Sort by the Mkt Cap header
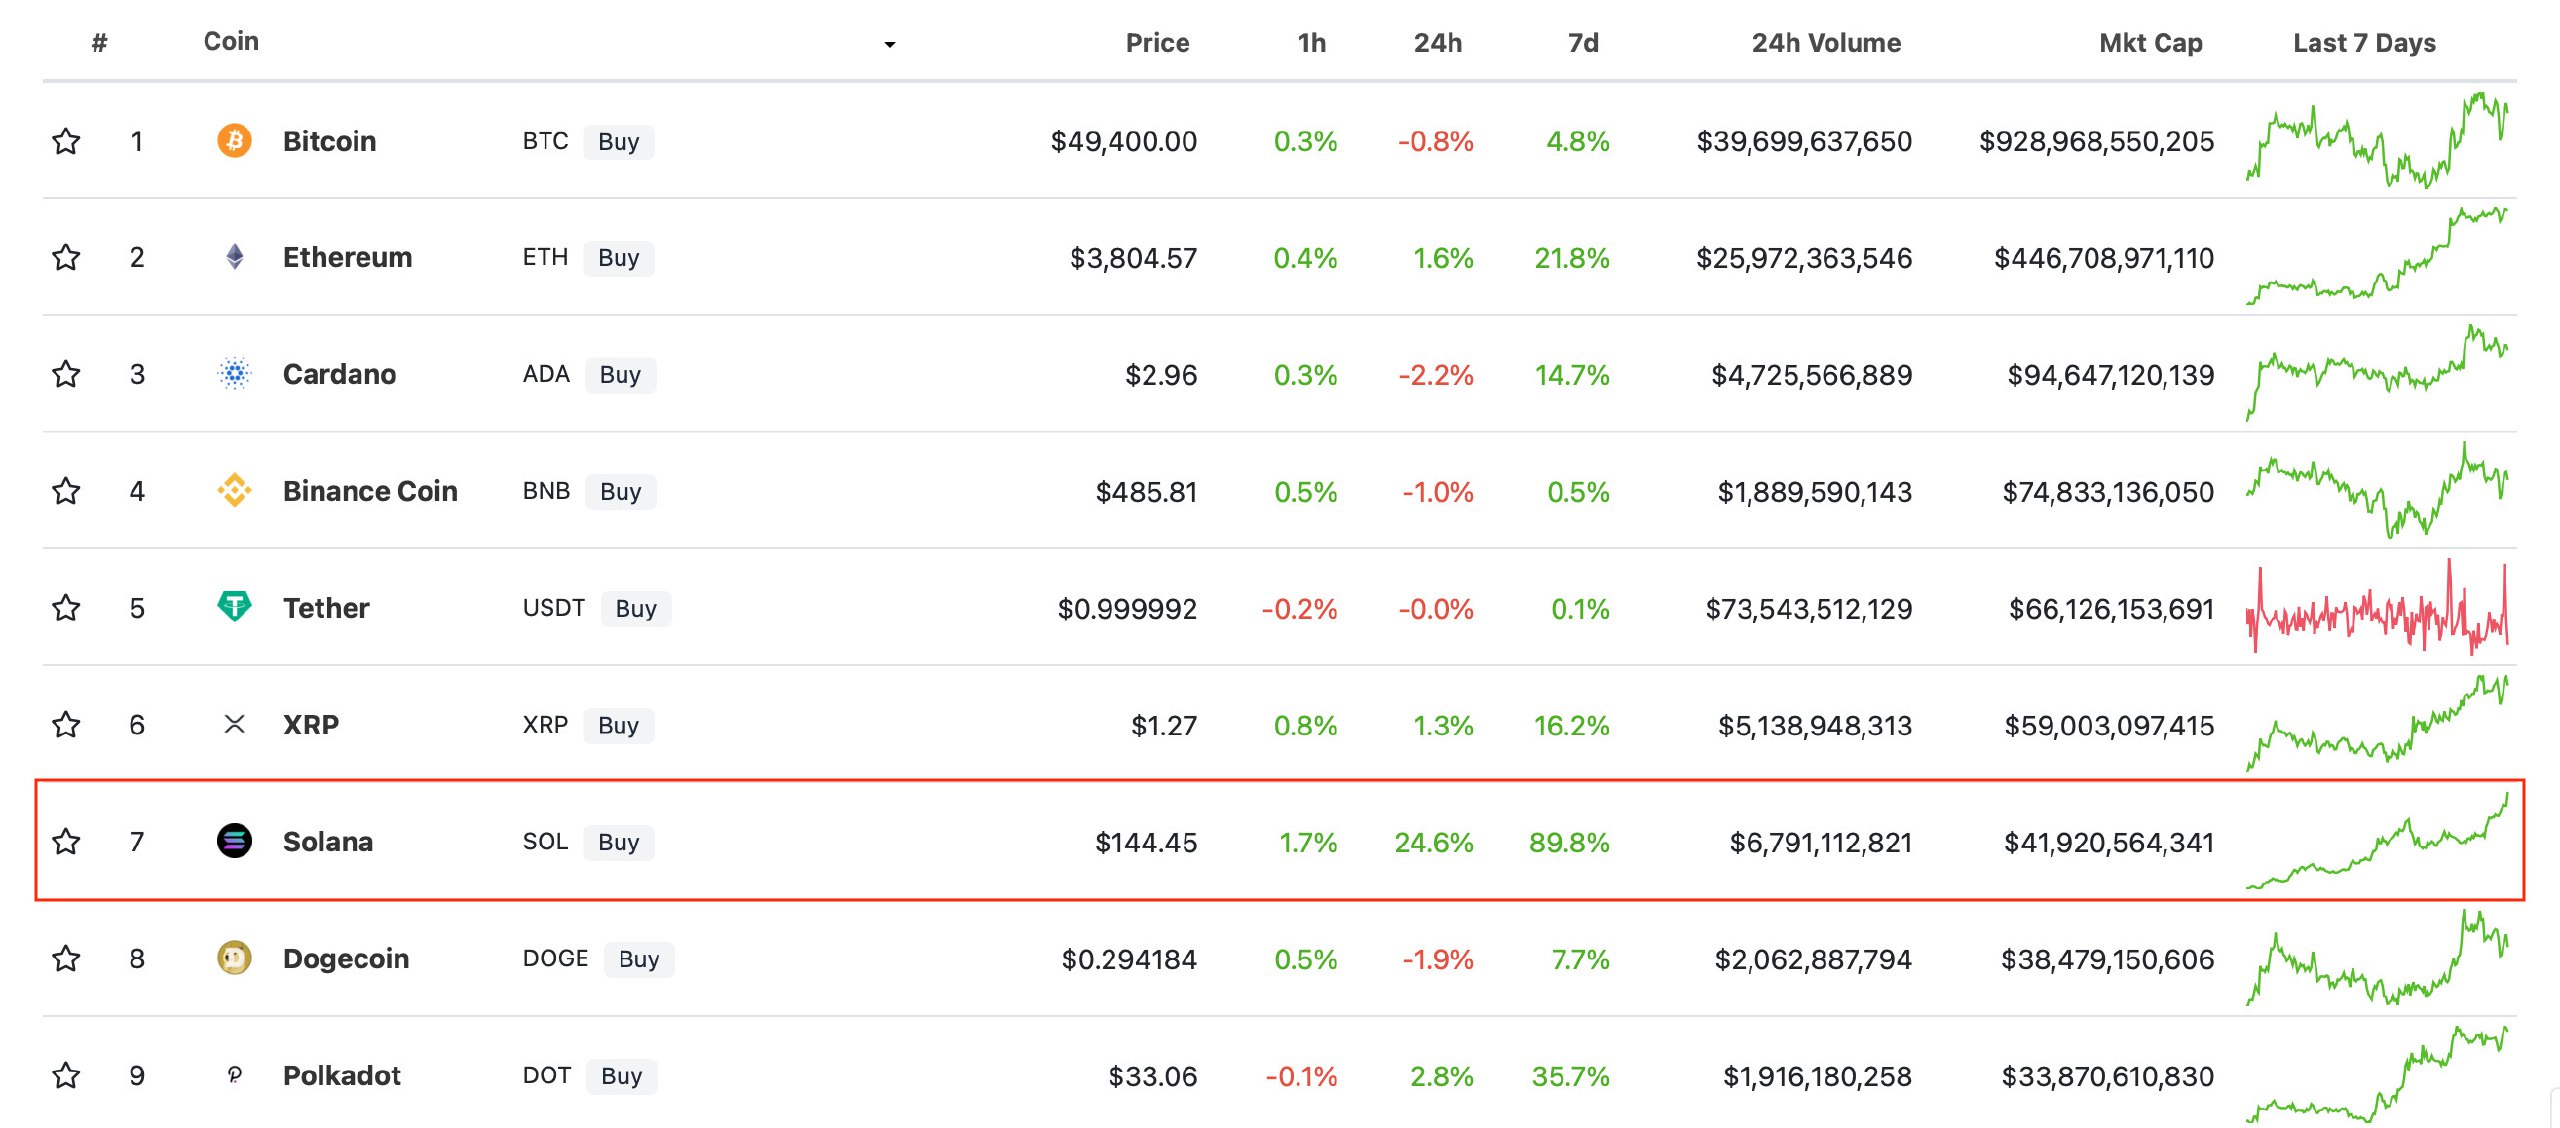This screenshot has width=2560, height=1128. (2150, 43)
